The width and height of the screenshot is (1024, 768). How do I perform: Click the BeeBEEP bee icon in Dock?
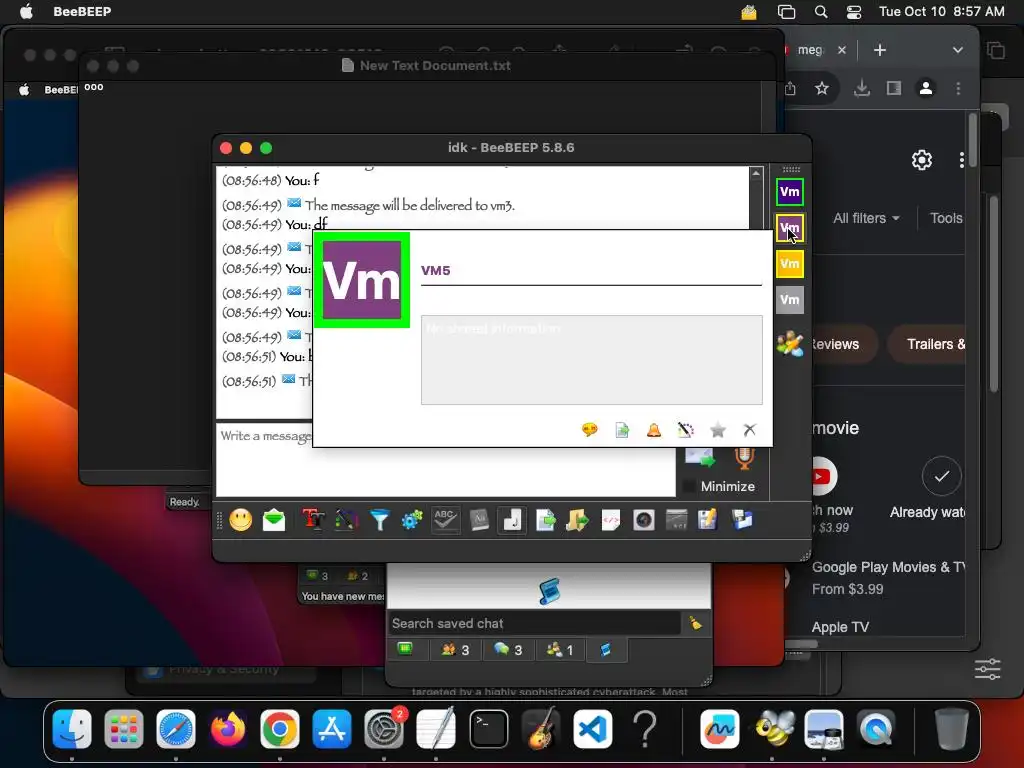(x=775, y=729)
